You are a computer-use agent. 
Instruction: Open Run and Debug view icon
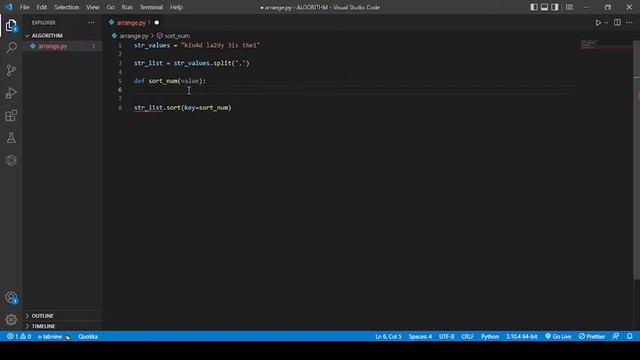click(x=11, y=93)
